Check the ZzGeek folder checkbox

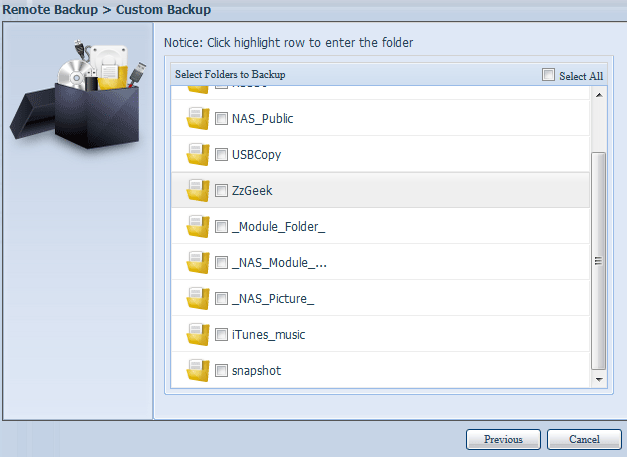221,191
